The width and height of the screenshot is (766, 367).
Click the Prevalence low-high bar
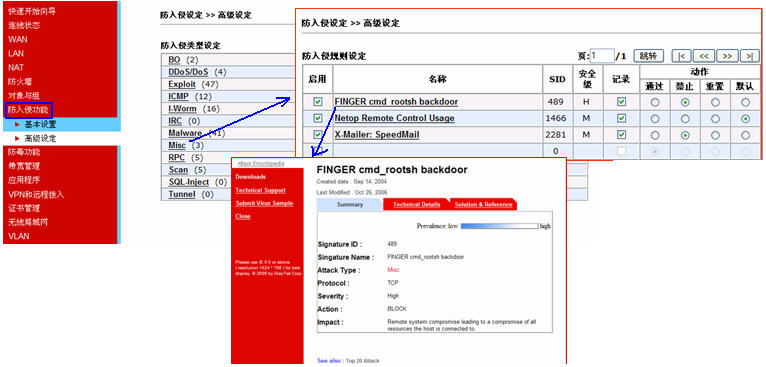click(499, 226)
